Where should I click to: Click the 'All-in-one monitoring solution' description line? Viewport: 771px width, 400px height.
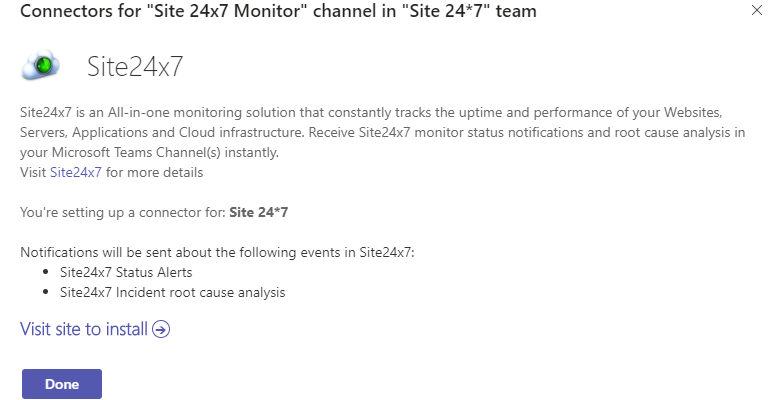(371, 113)
